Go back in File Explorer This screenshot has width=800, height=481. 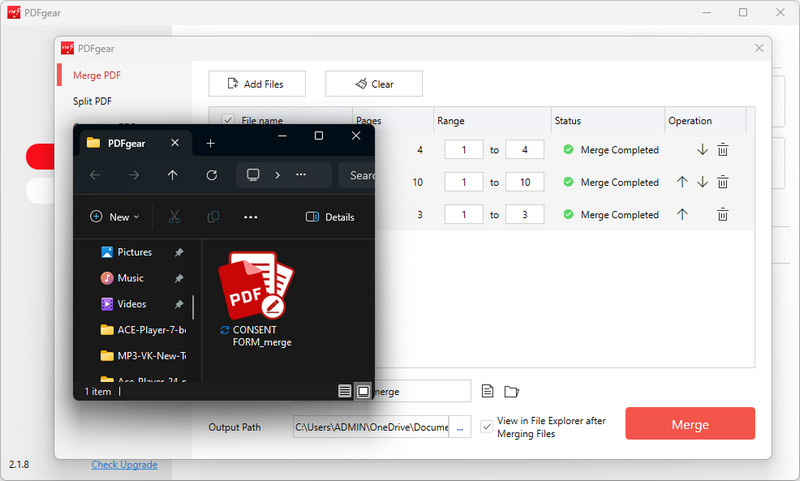click(x=95, y=175)
